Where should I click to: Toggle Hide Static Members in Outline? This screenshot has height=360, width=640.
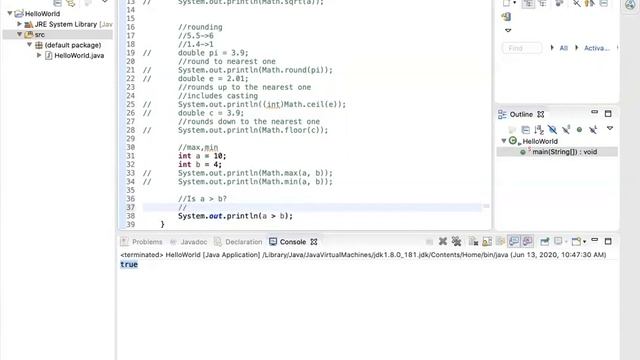click(x=566, y=130)
